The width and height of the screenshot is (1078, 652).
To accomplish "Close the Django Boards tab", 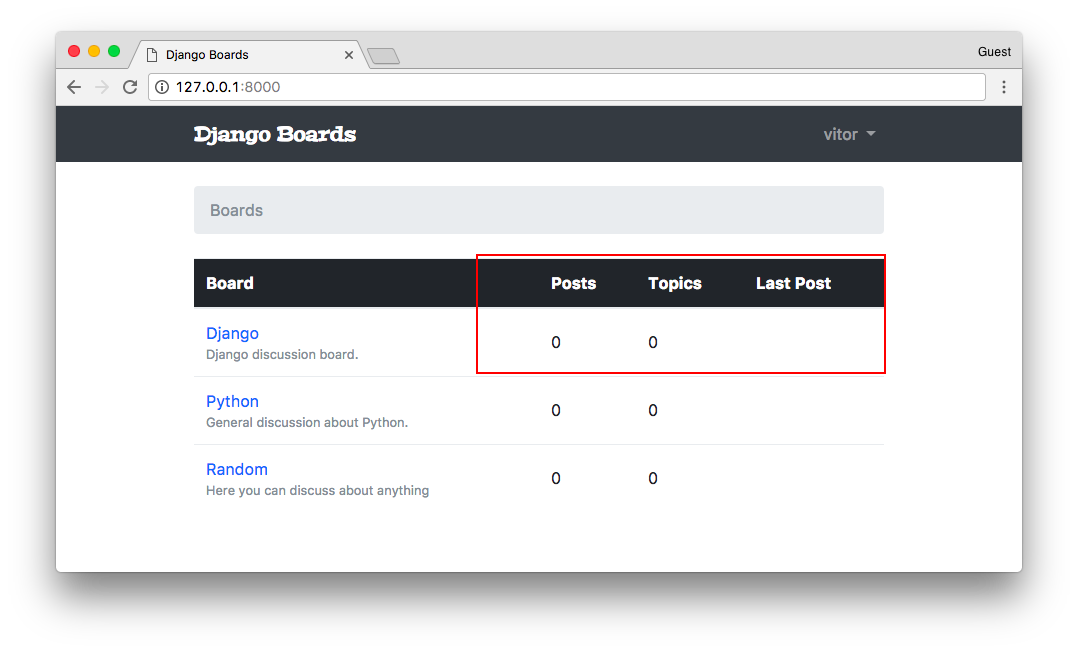I will pos(349,55).
